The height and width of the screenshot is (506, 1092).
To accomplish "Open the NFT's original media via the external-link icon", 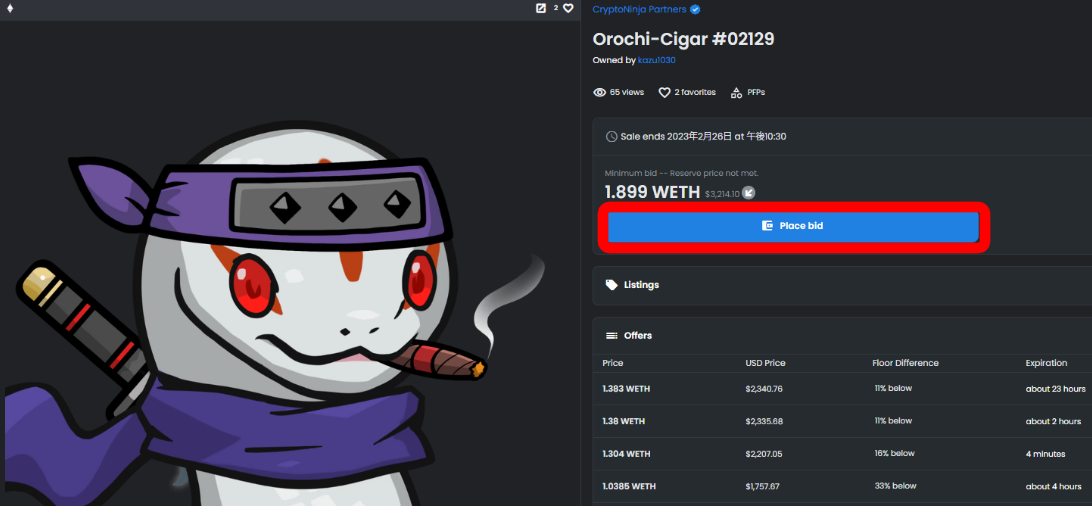I will (540, 8).
